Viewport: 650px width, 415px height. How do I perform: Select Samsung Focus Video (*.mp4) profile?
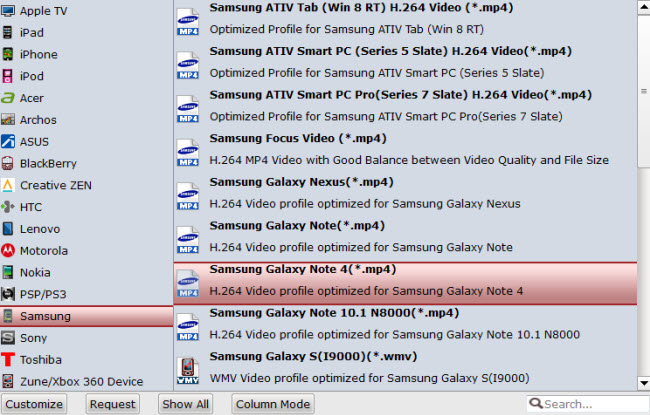(x=405, y=153)
